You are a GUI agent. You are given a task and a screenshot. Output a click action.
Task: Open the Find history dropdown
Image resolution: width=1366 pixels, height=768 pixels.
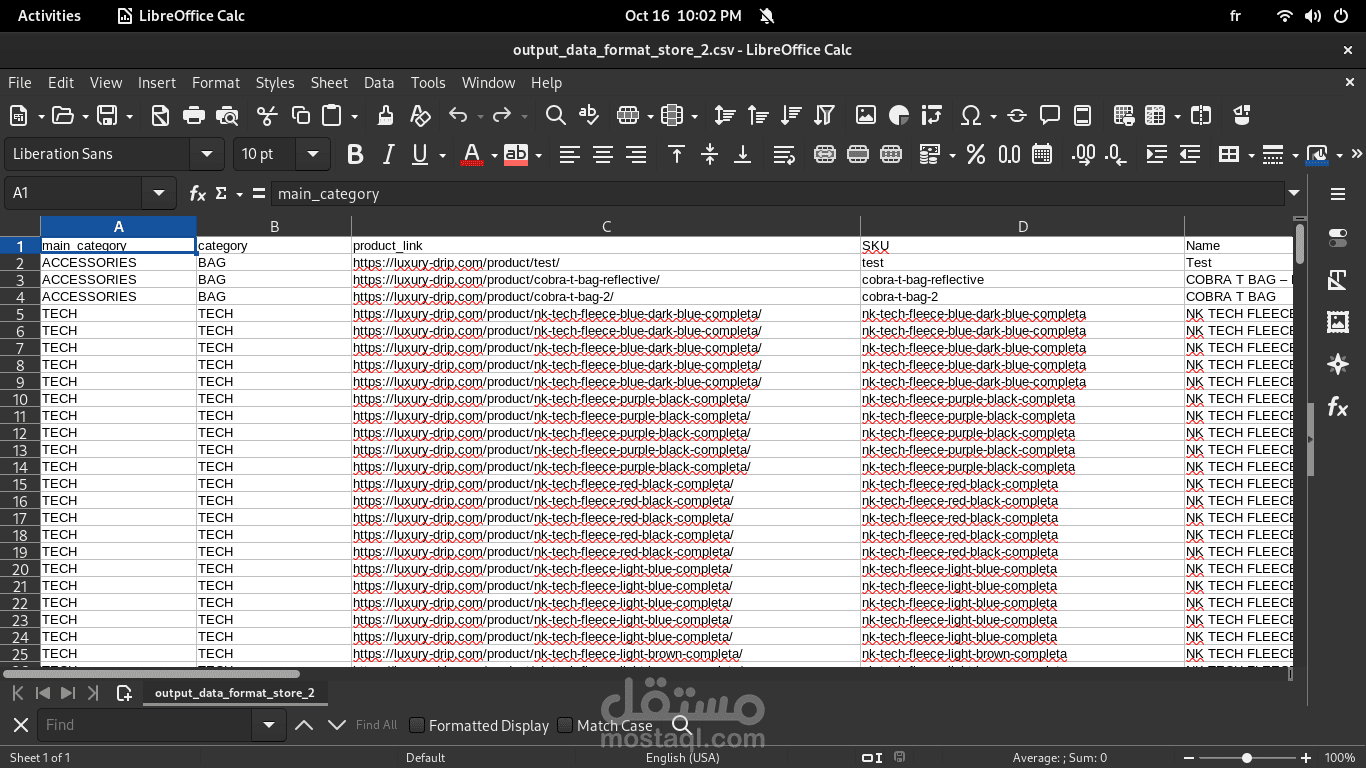pyautogui.click(x=268, y=725)
